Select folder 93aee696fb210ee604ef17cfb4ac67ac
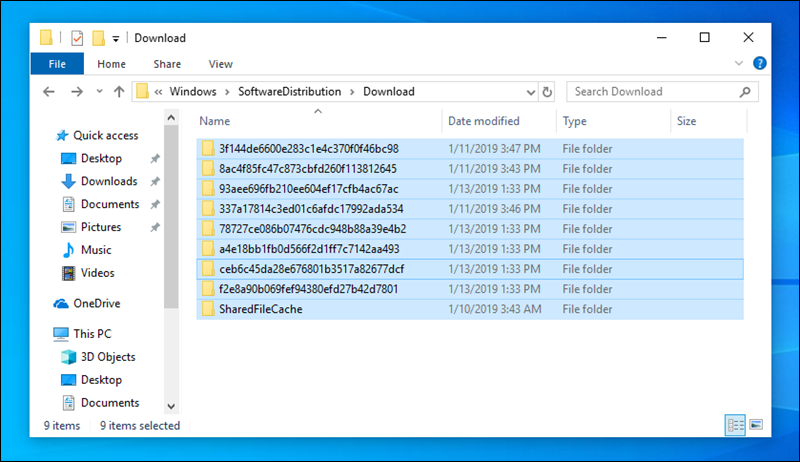Screen dimensions: 800x462 click(469, 189)
